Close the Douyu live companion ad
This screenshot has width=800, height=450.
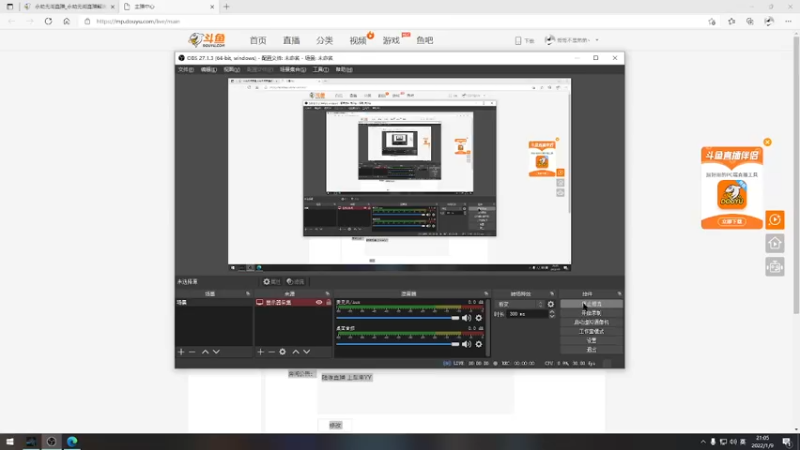tap(767, 142)
